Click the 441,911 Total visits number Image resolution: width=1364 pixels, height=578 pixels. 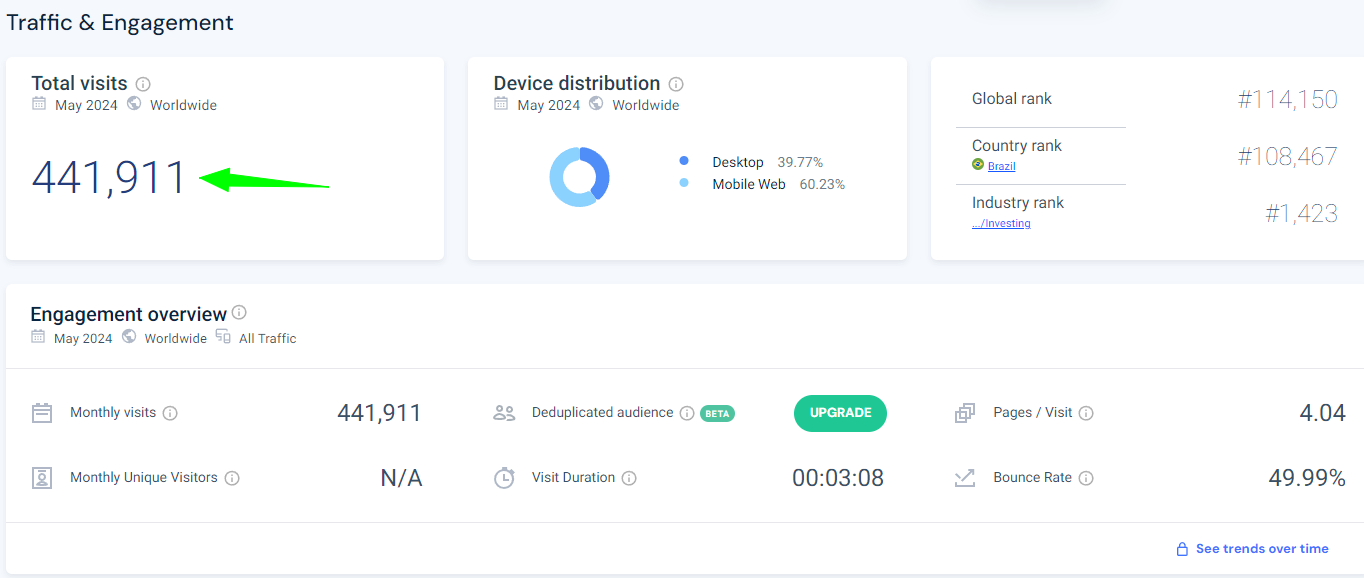coord(109,178)
